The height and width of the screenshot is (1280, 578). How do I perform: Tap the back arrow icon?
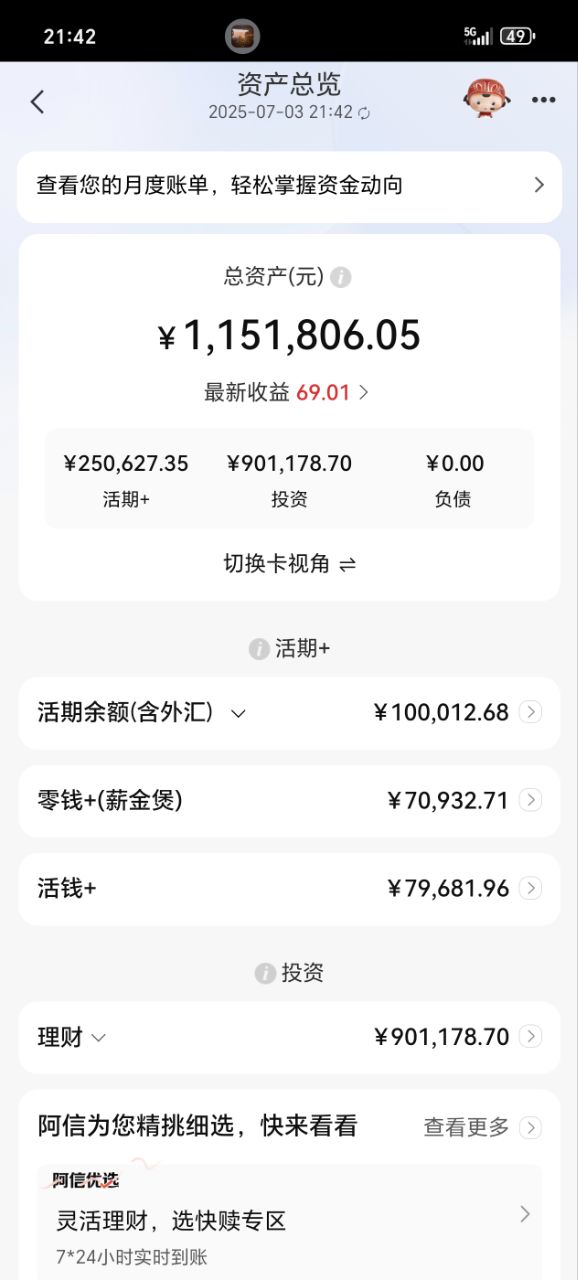pyautogui.click(x=37, y=101)
